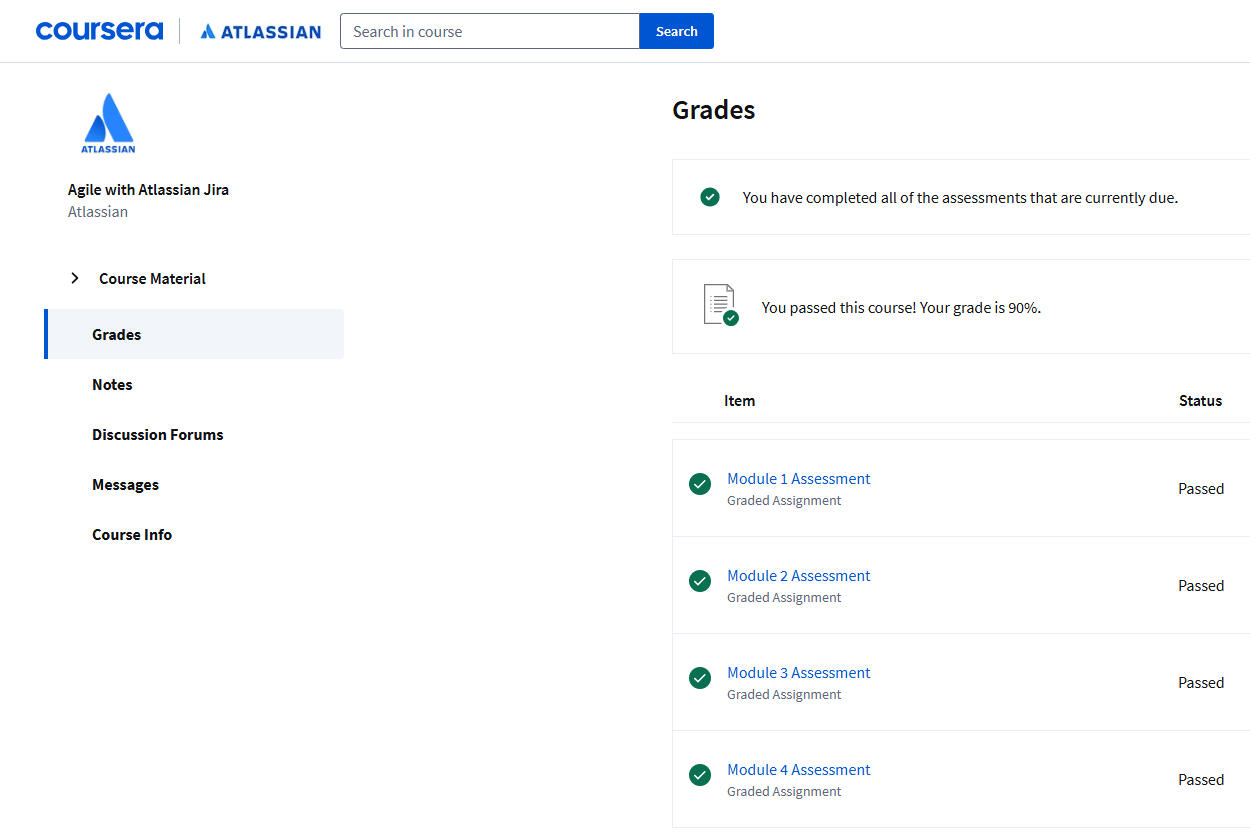Click Graded Assignment label under Module 1
The height and width of the screenshot is (832, 1250).
(x=784, y=500)
